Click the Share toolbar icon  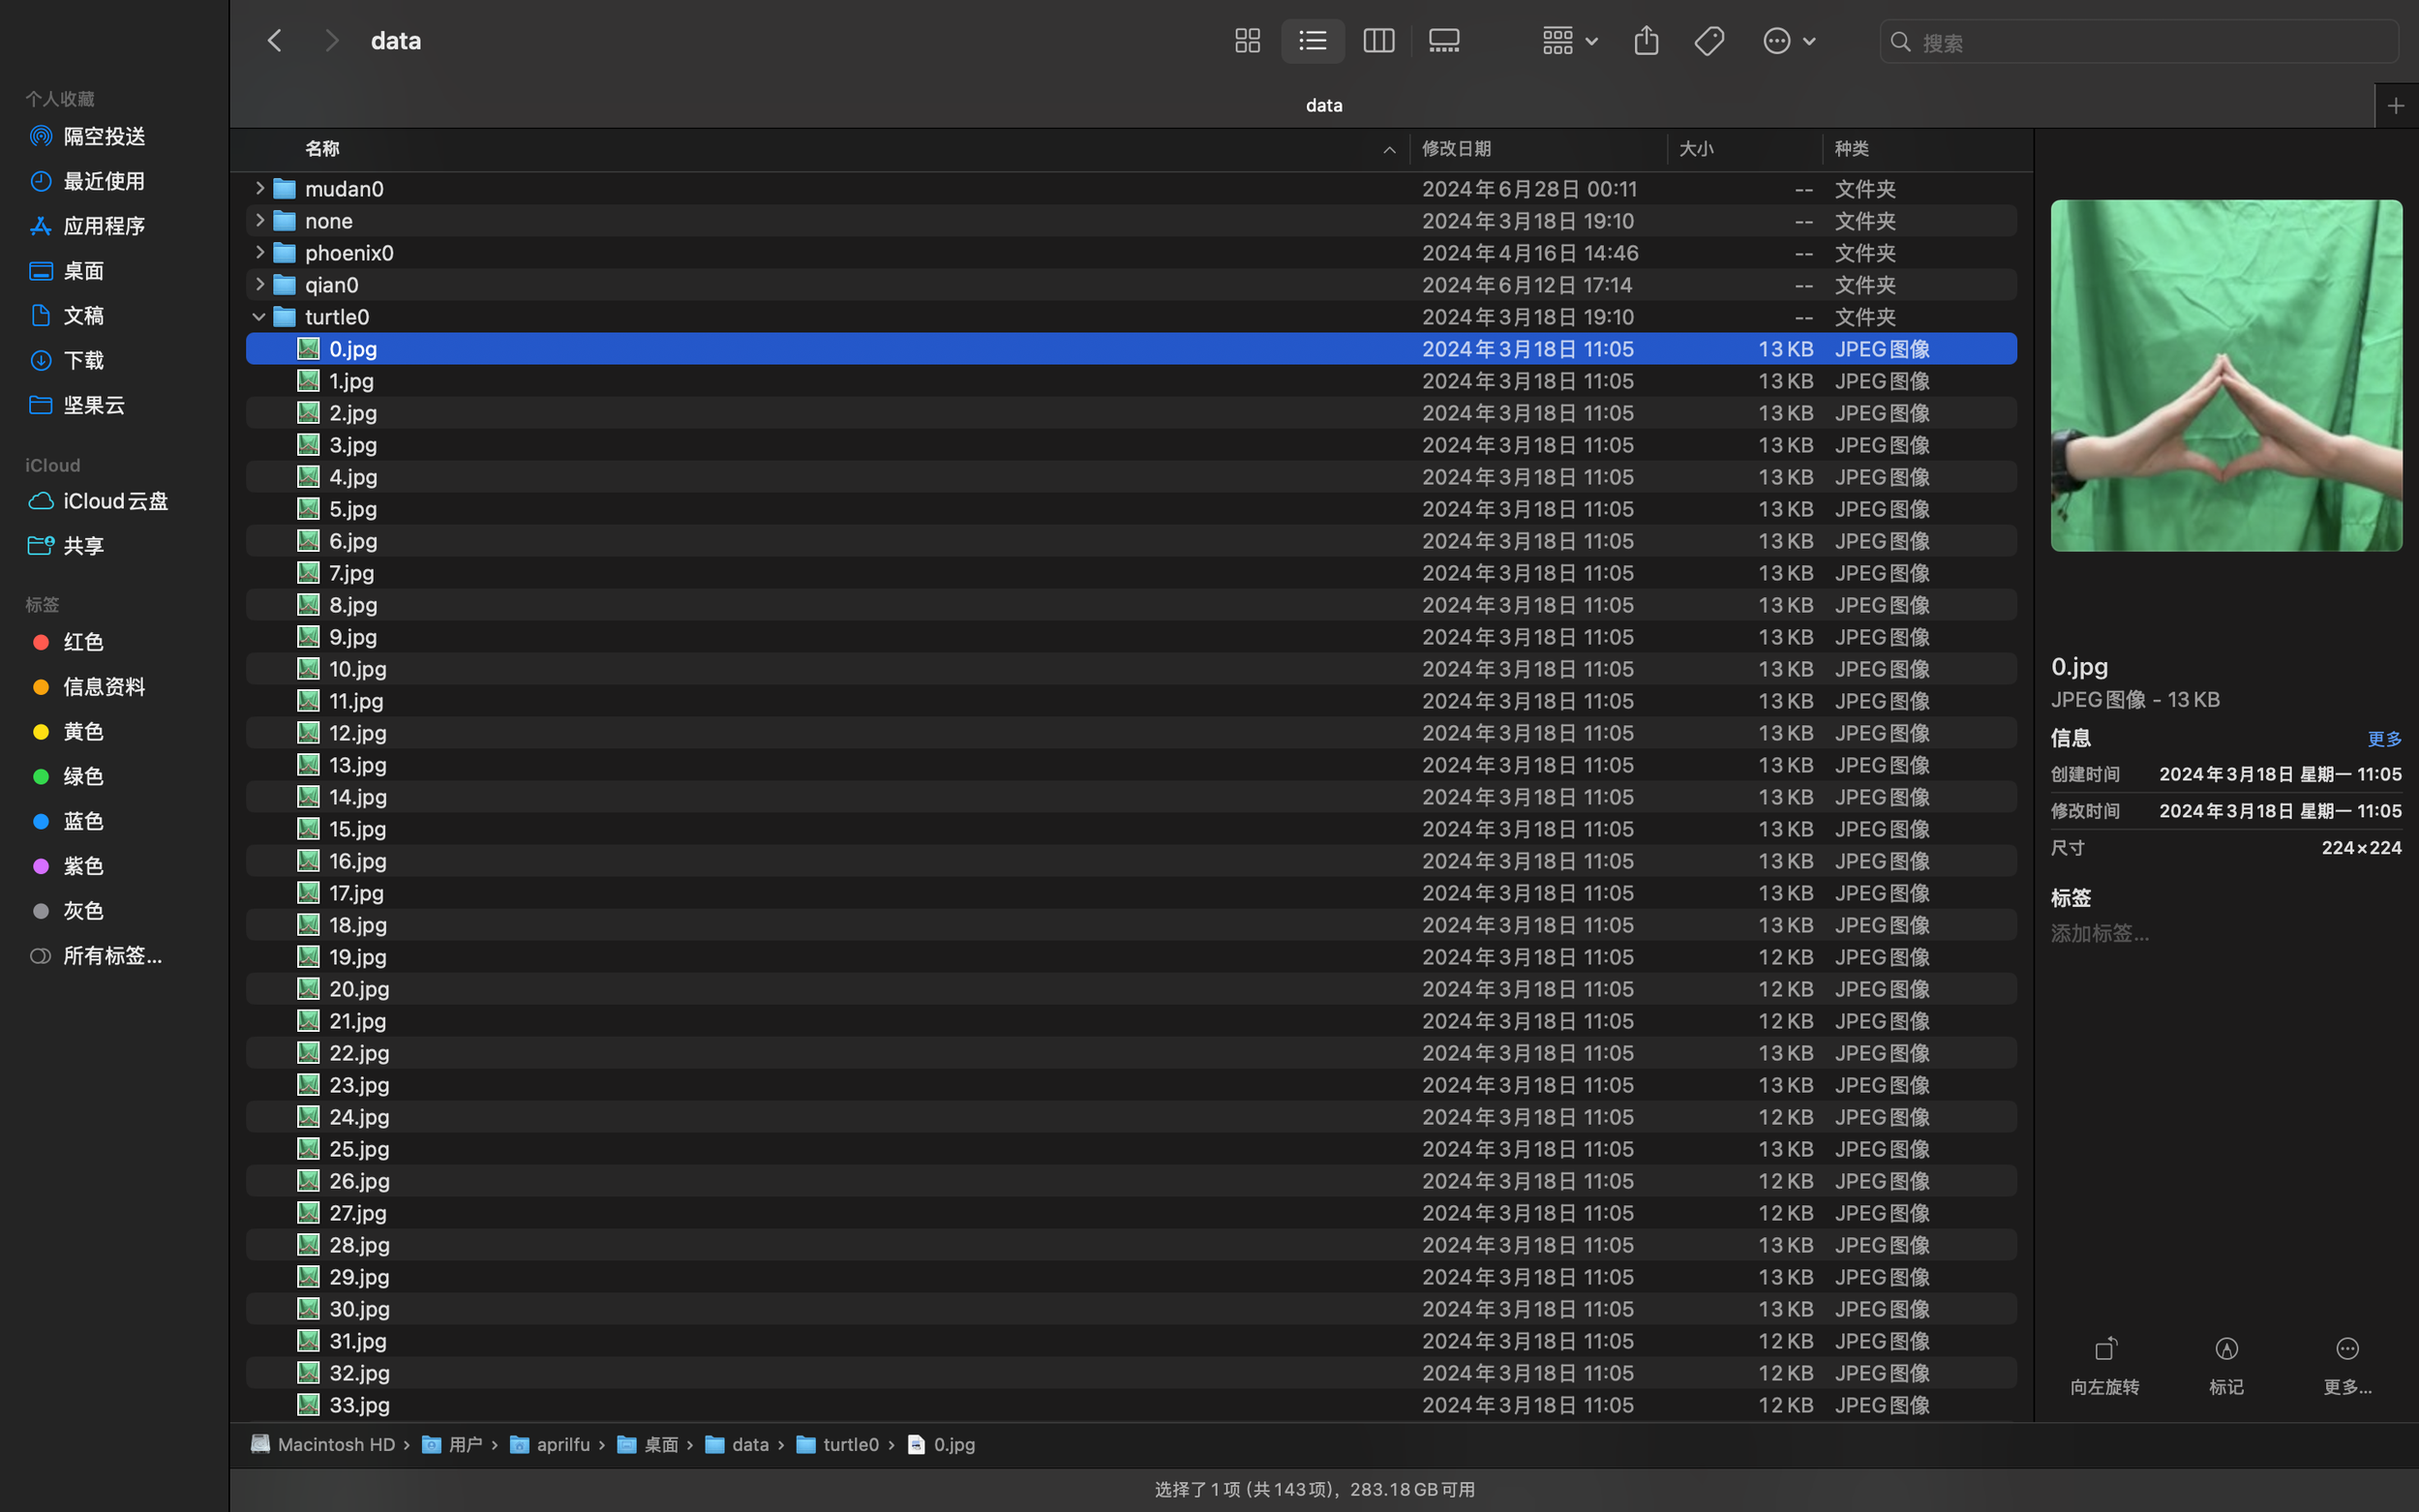(x=1646, y=41)
